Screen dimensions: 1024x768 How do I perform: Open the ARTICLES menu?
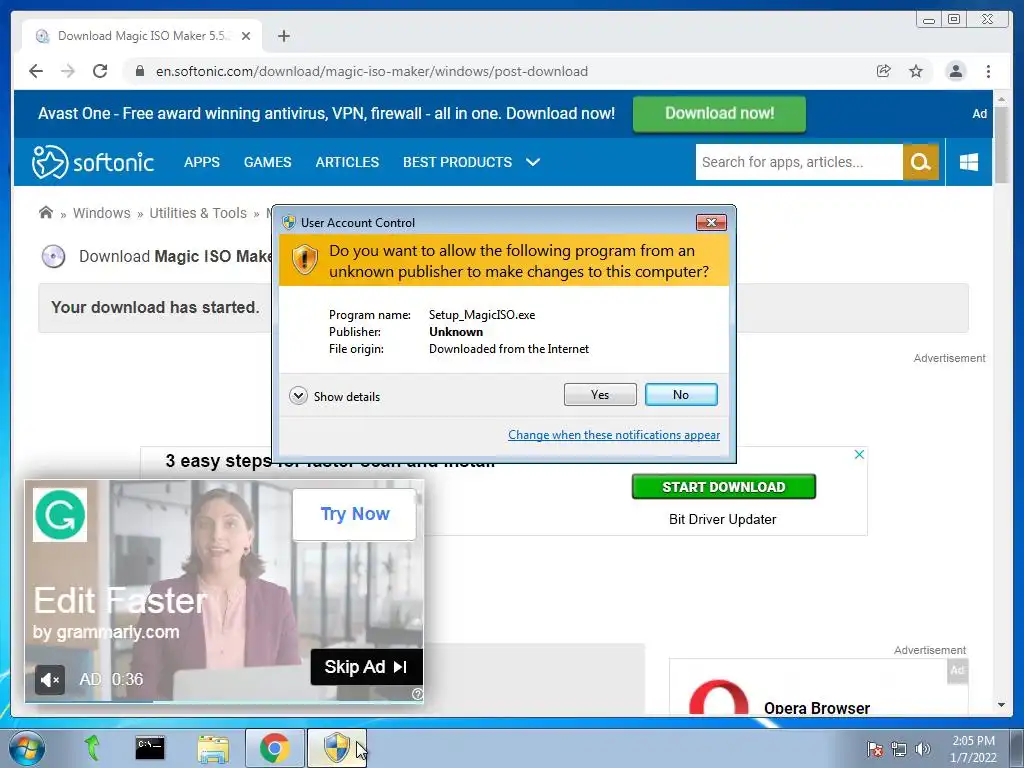pyautogui.click(x=347, y=162)
